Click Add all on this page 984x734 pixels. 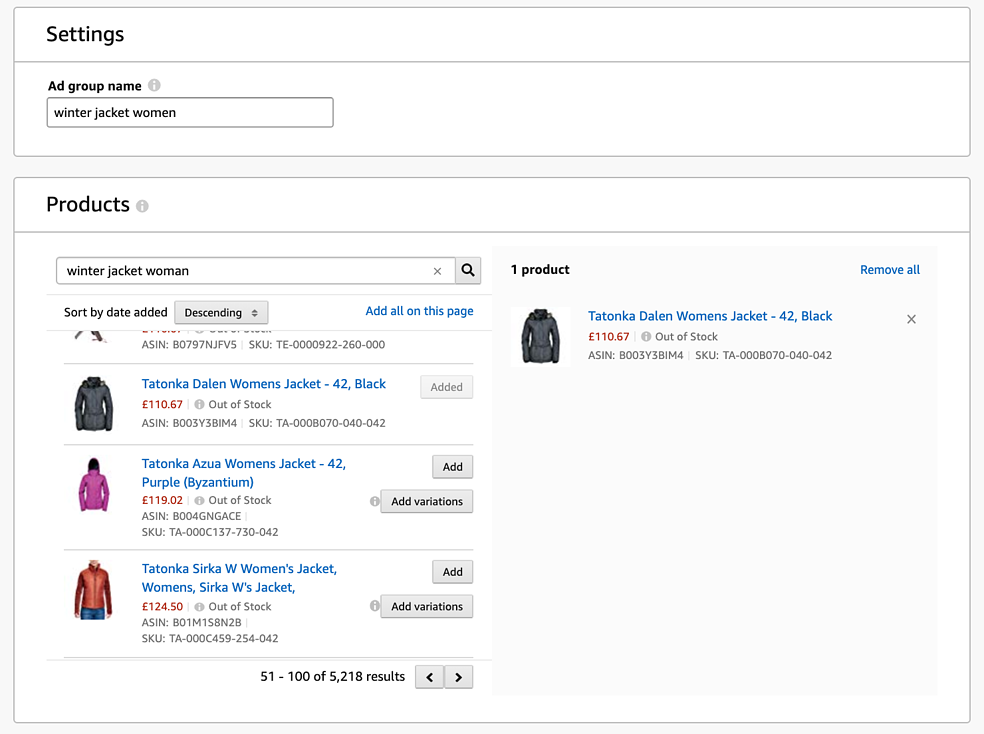(x=419, y=311)
